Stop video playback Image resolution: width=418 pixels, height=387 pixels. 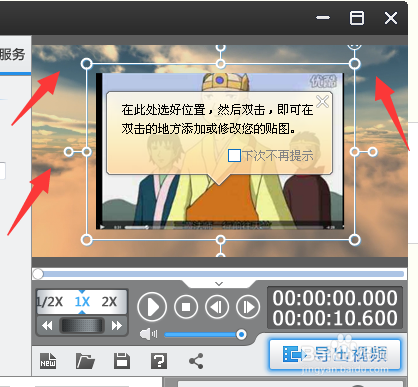[x=186, y=307]
